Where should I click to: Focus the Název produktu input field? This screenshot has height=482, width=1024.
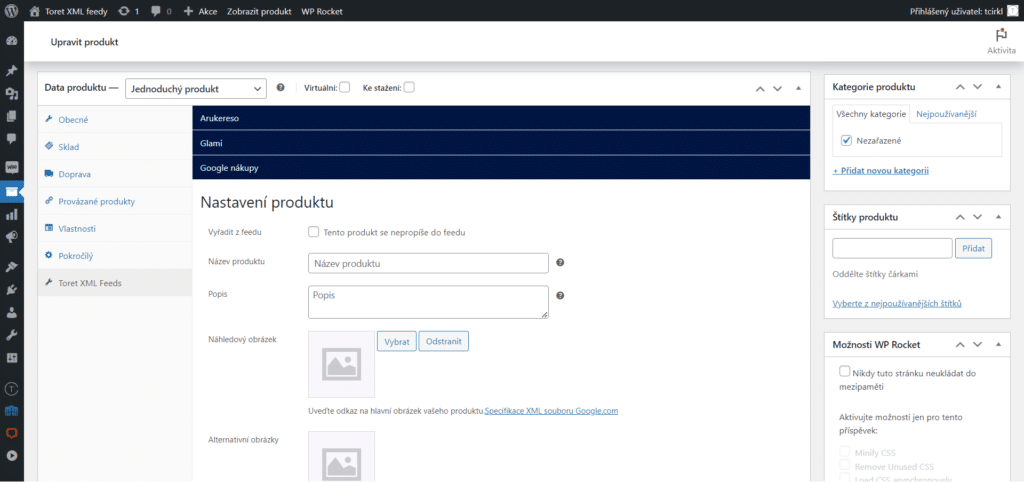(428, 263)
